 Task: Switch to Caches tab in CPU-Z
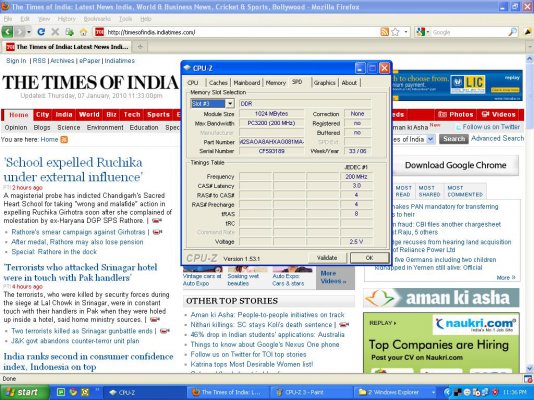tap(218, 83)
